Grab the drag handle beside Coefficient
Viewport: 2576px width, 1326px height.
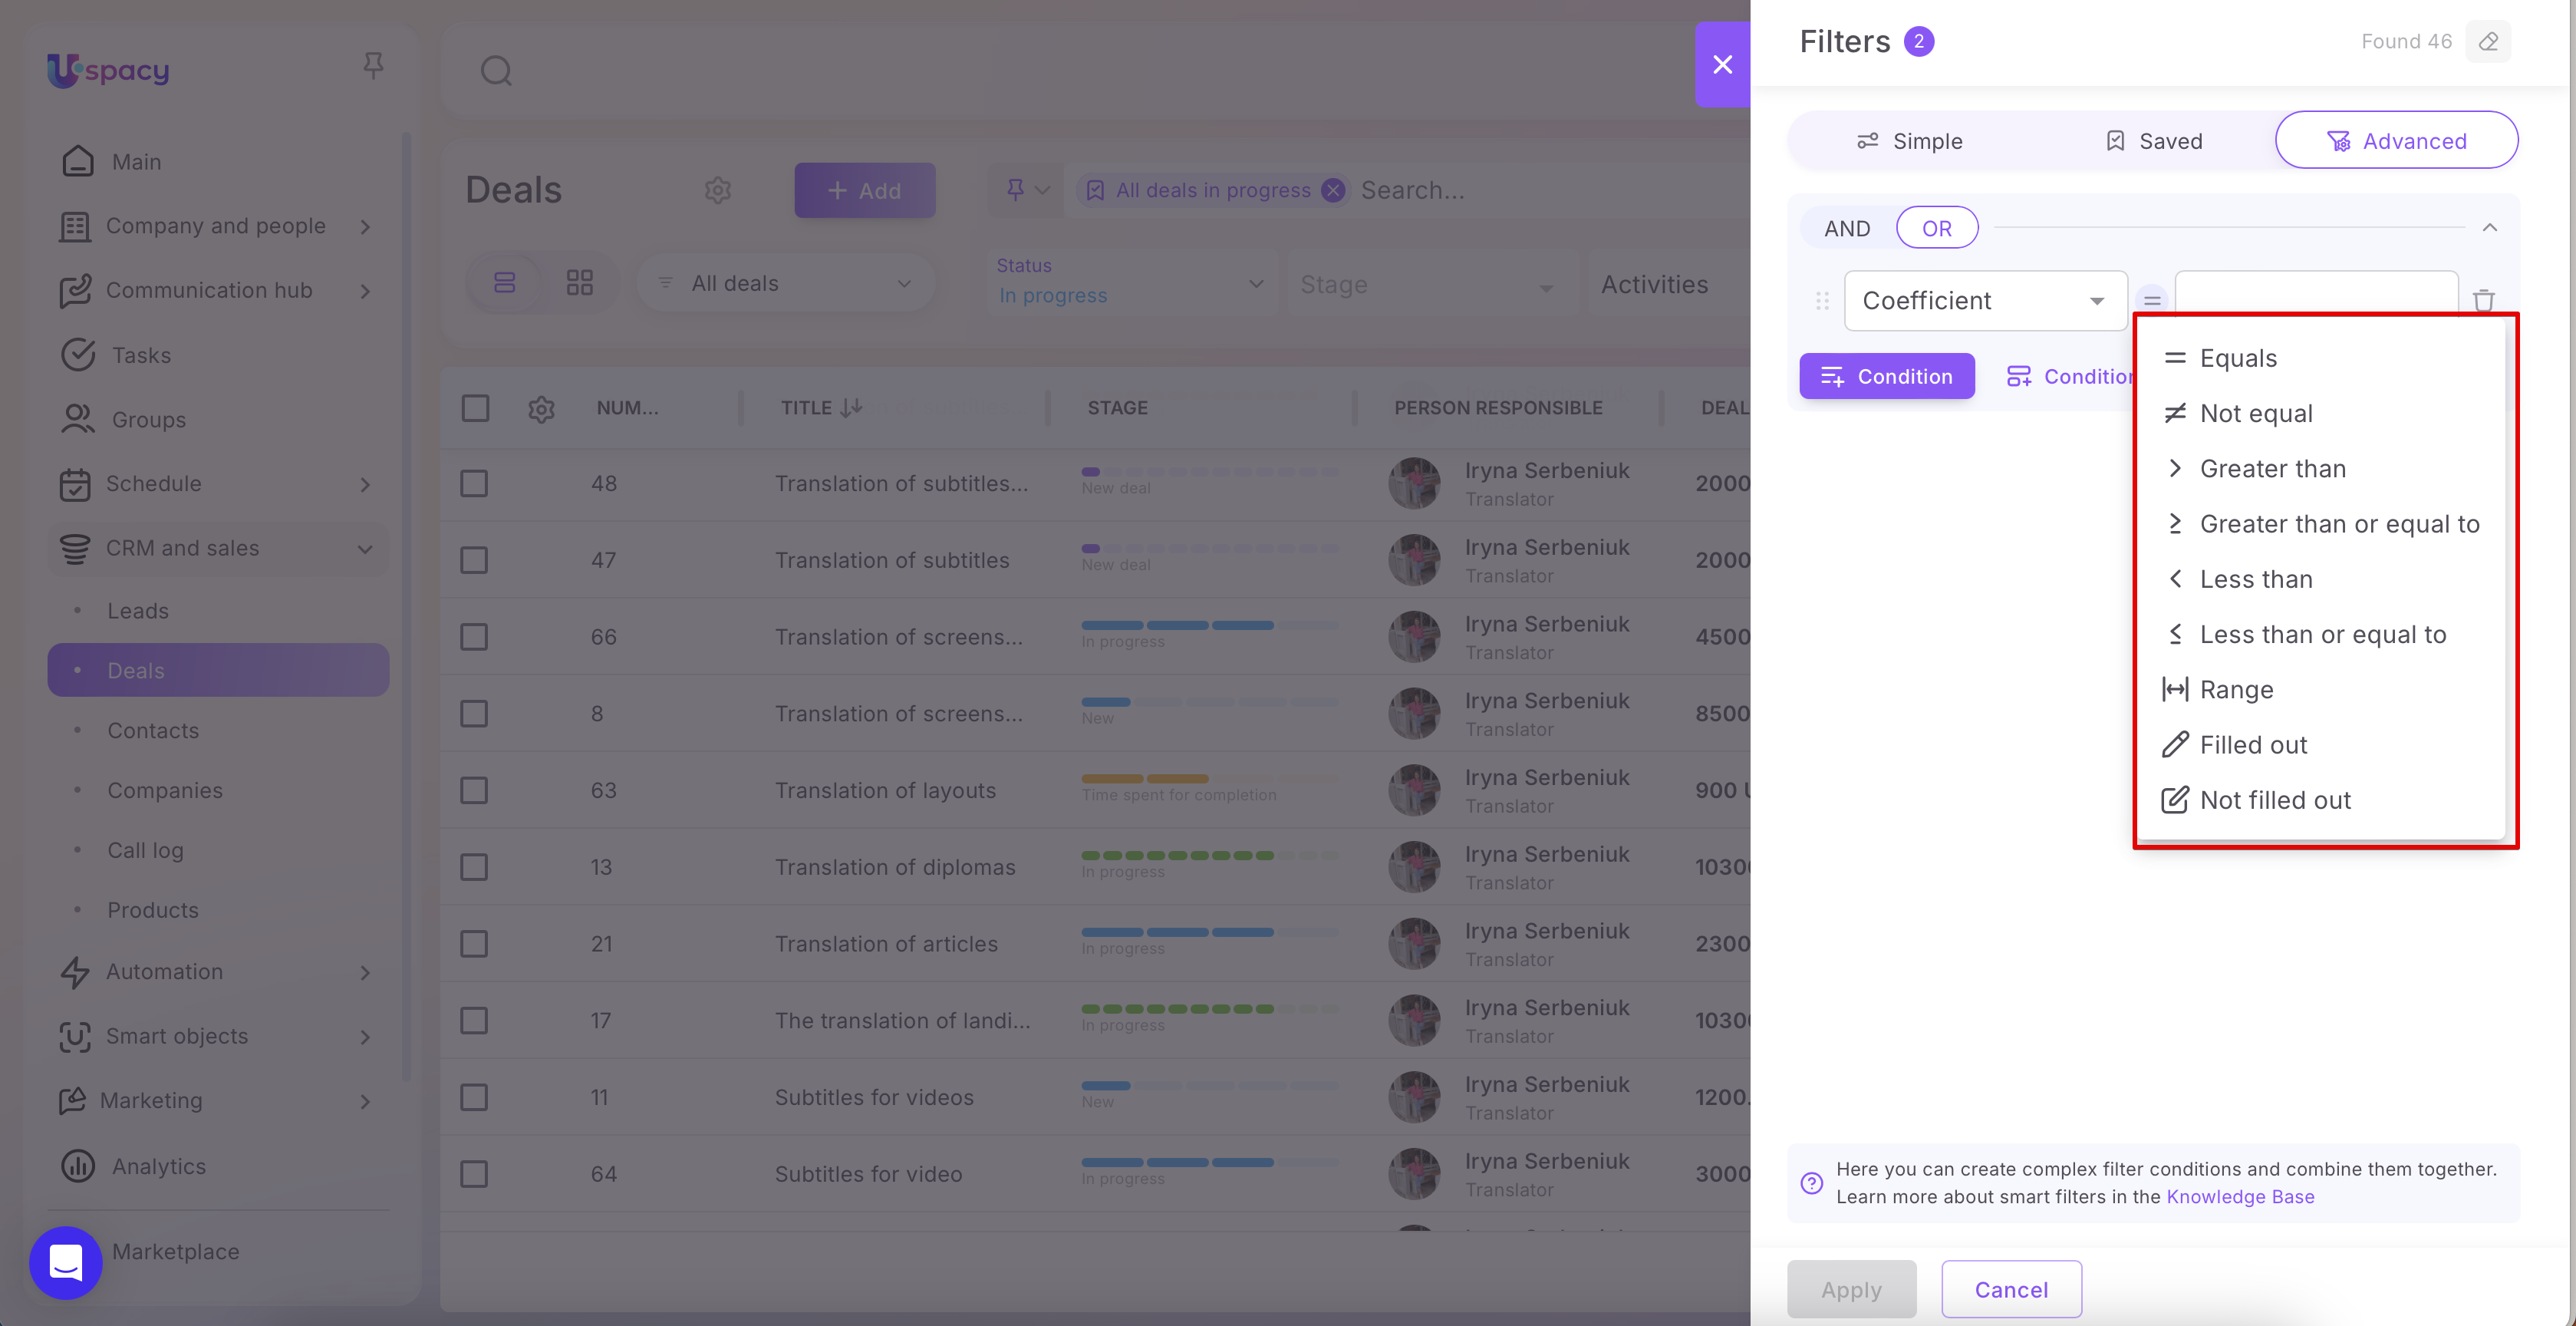point(1822,300)
